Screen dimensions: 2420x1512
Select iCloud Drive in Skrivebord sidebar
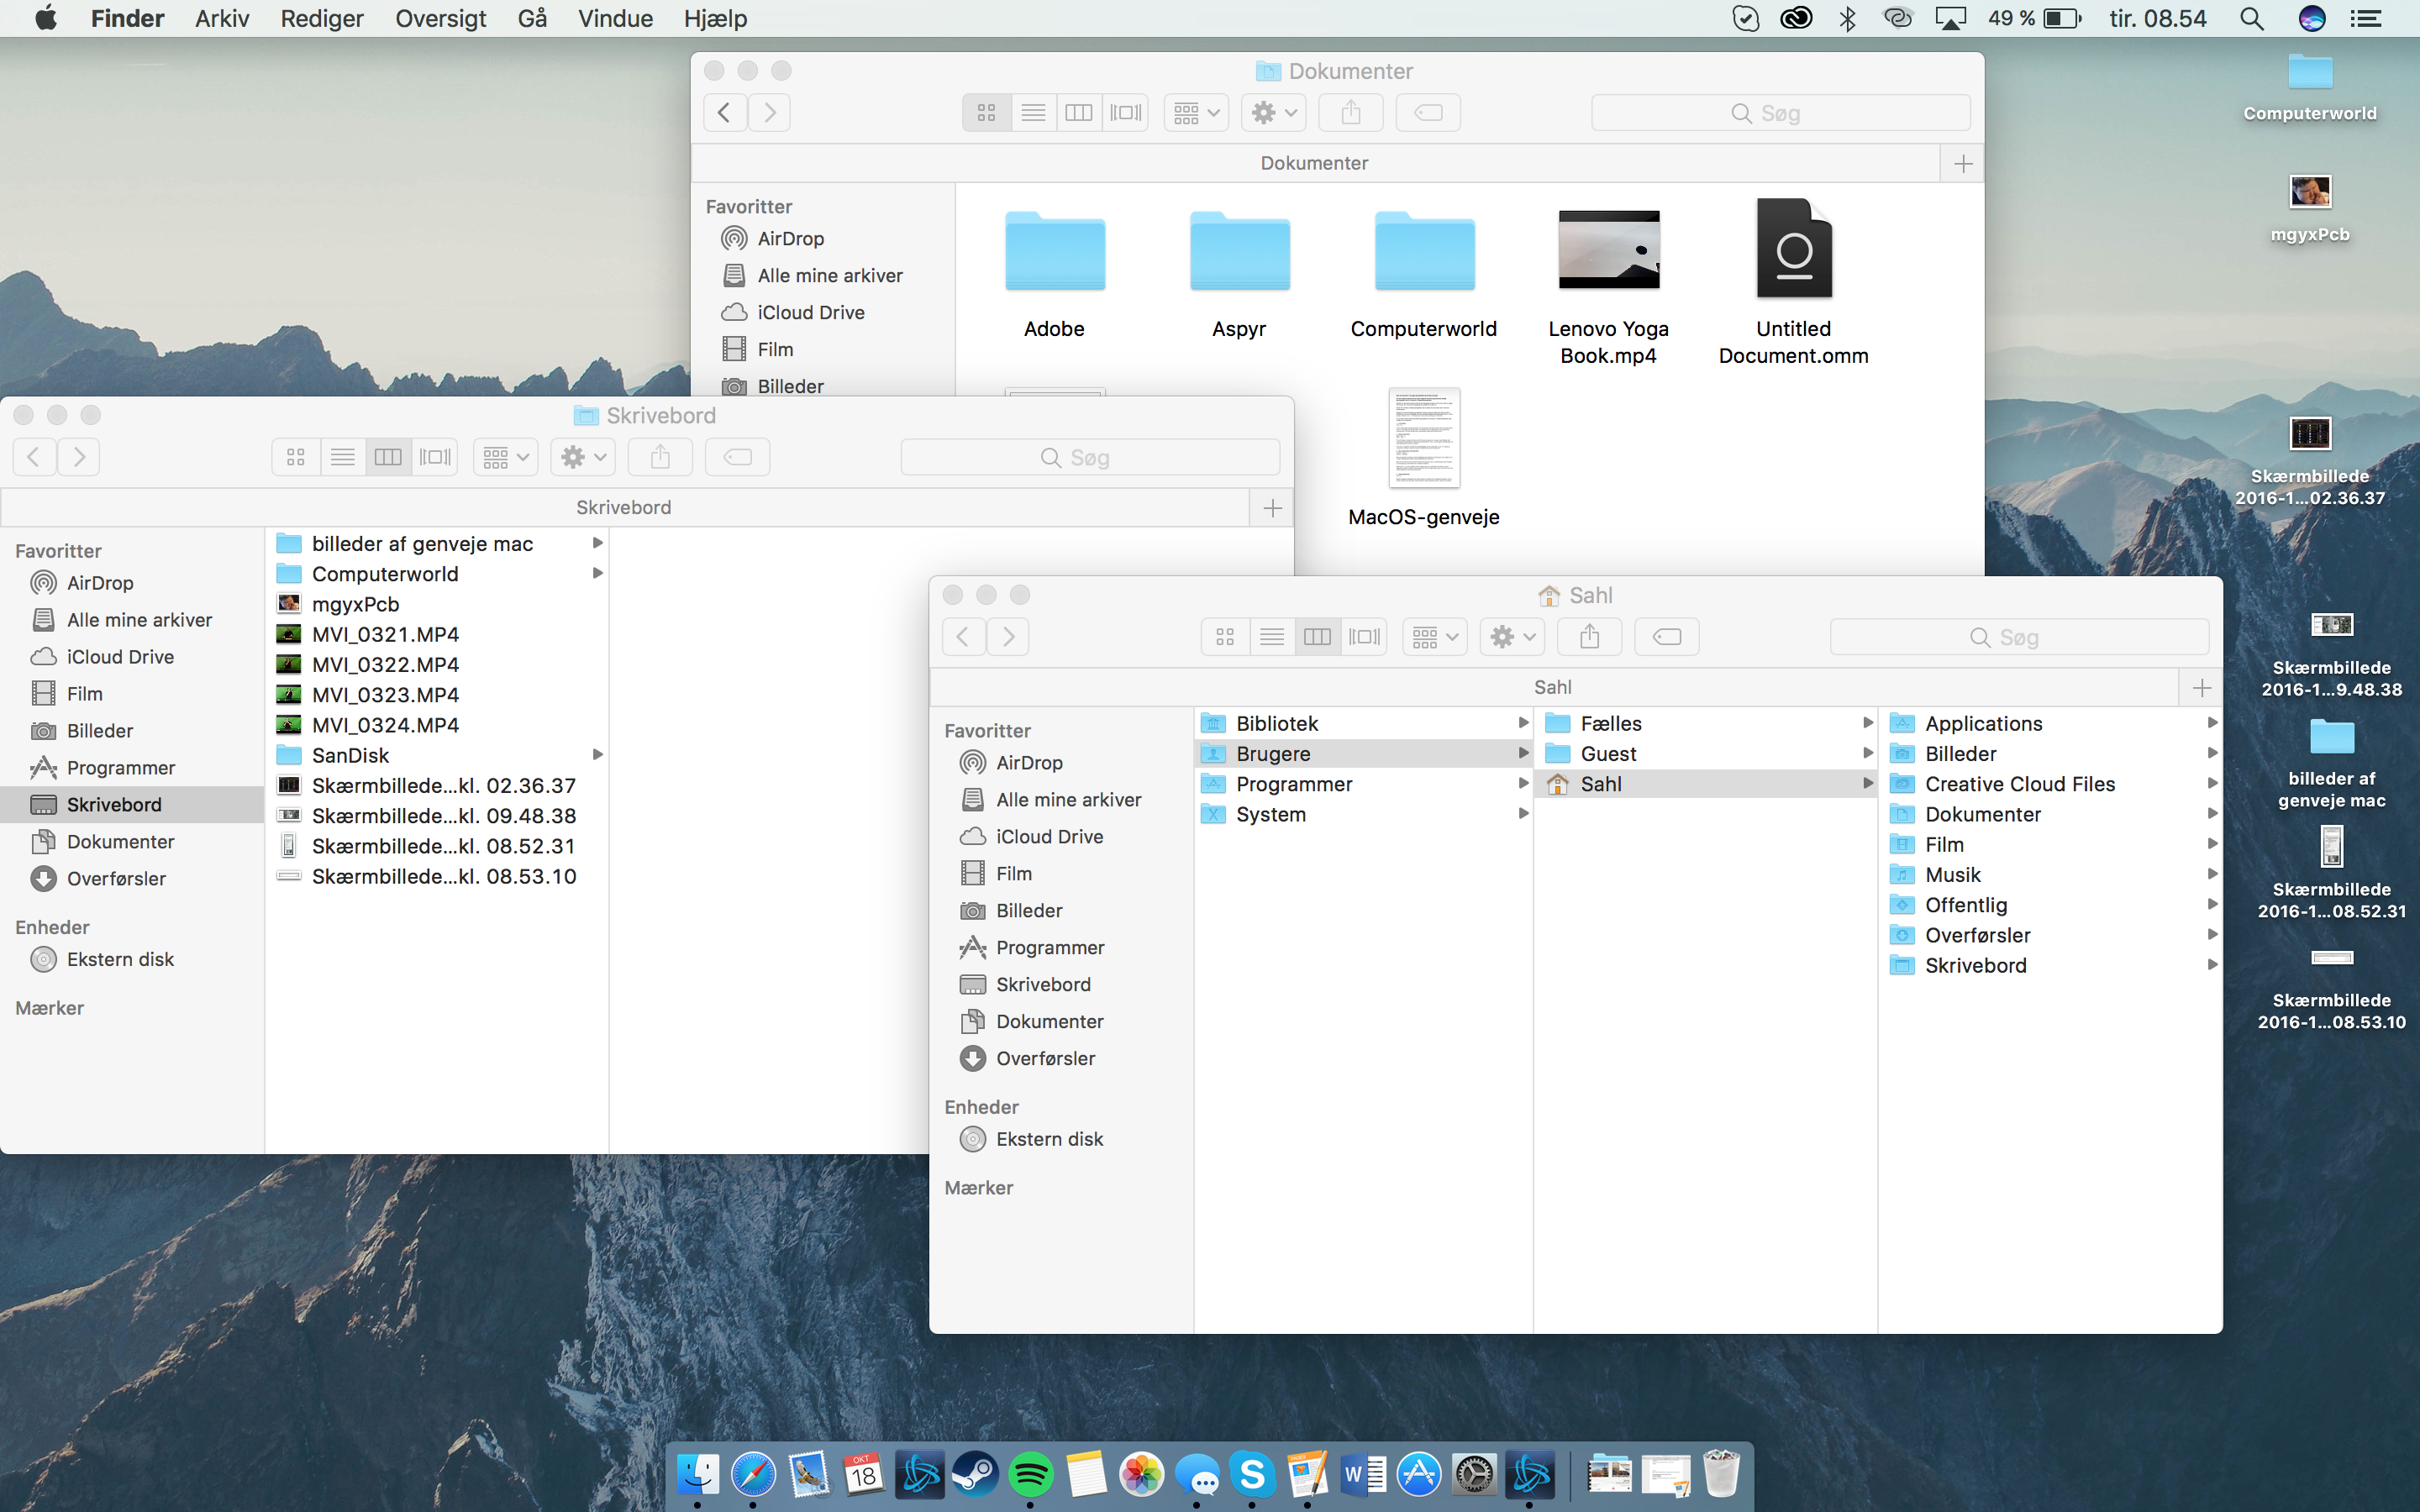coord(120,657)
